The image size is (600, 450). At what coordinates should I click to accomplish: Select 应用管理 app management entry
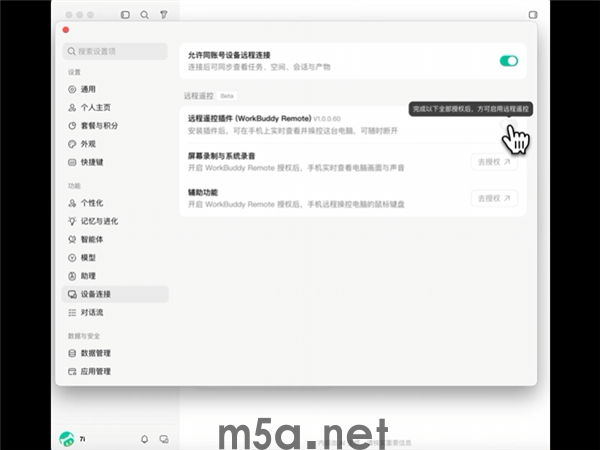[x=115, y=372]
